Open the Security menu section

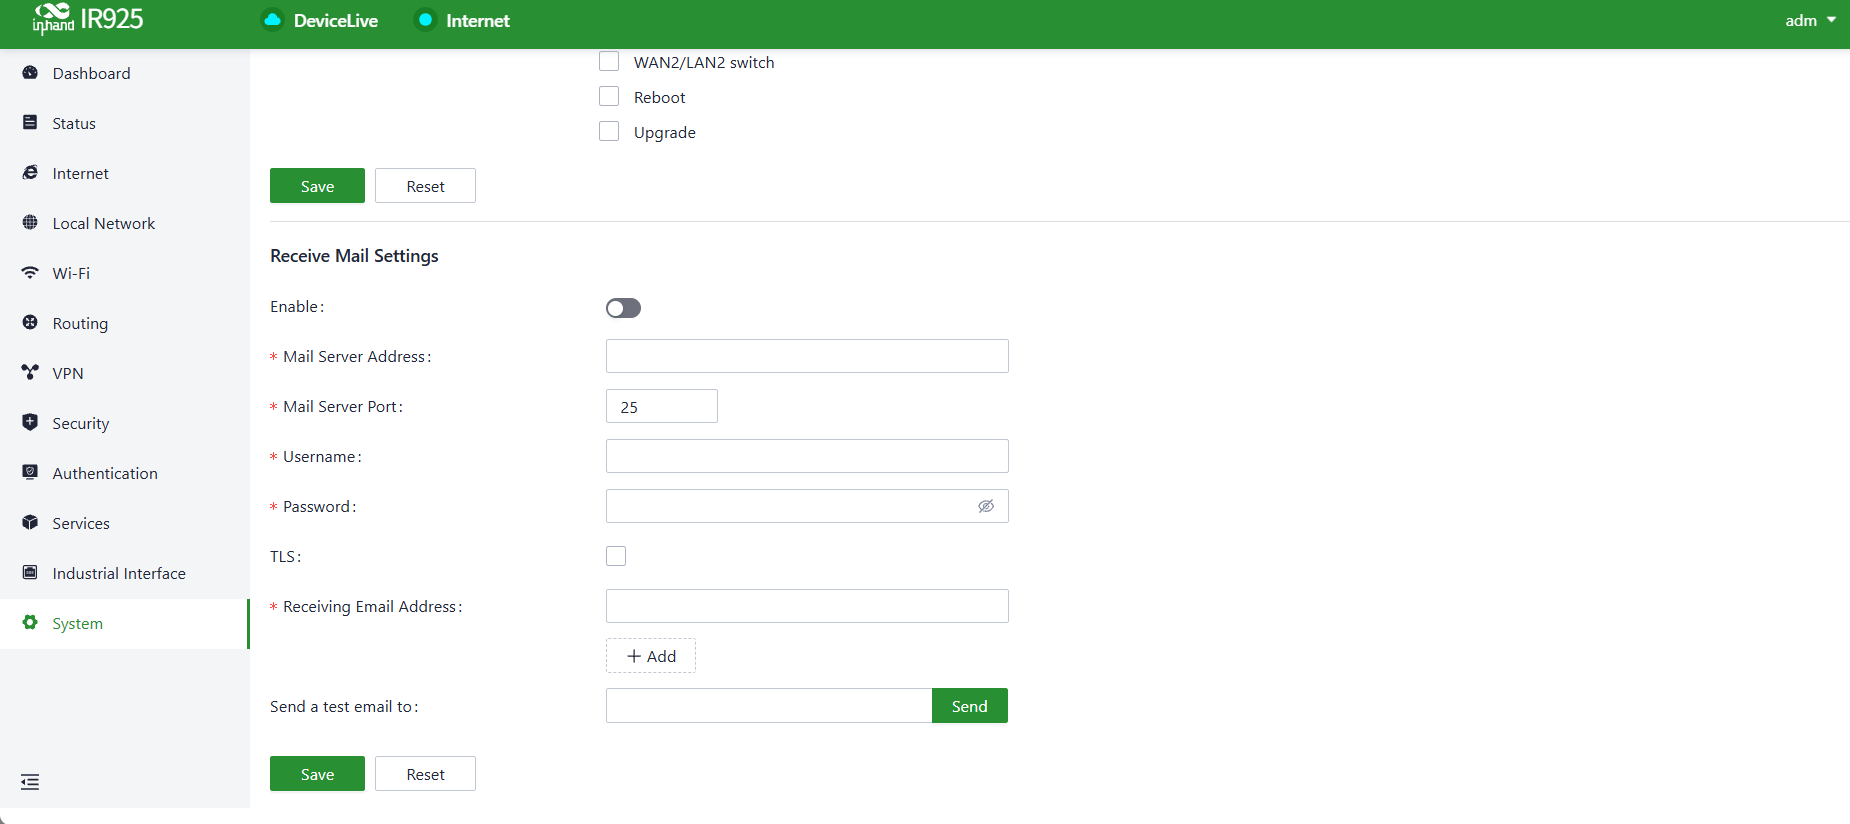click(x=125, y=423)
